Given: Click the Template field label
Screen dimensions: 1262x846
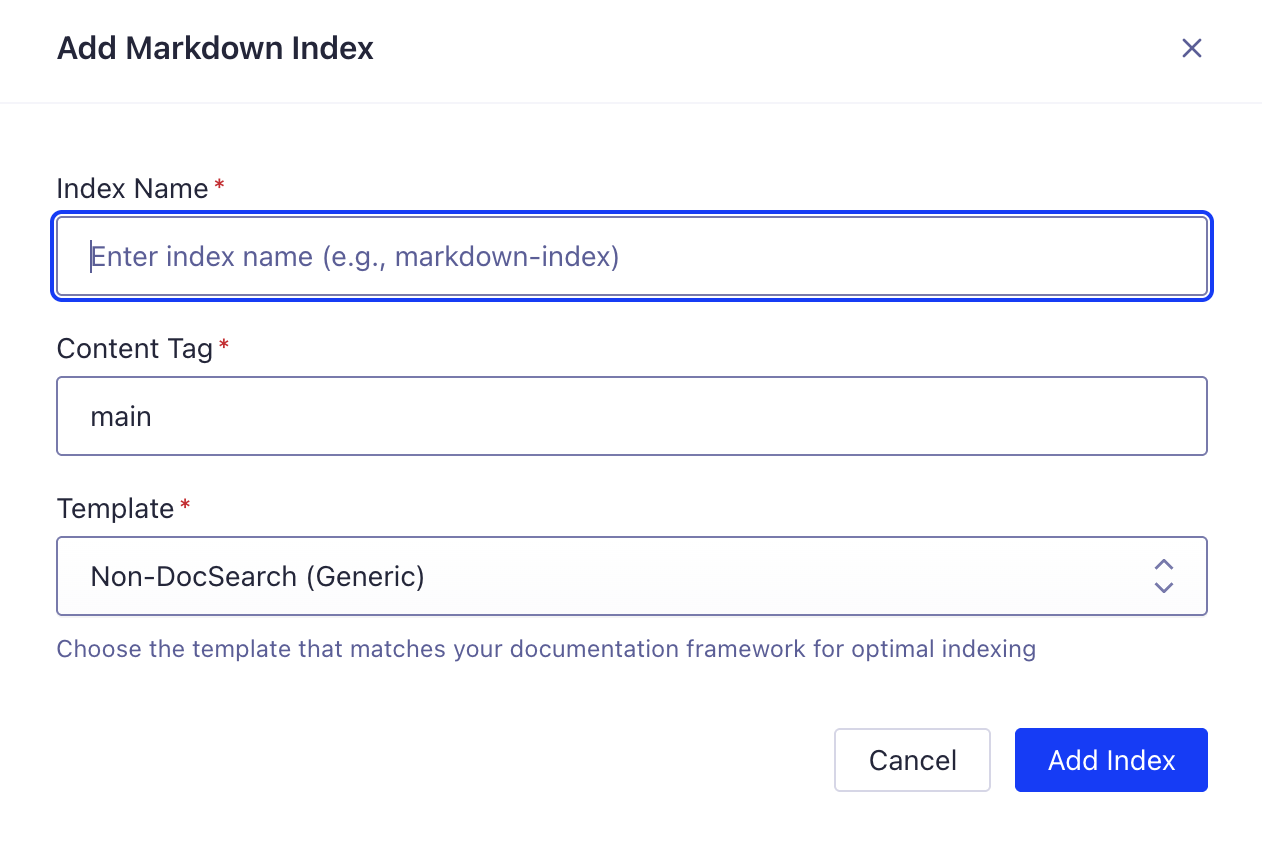Looking at the screenshot, I should pos(114,508).
